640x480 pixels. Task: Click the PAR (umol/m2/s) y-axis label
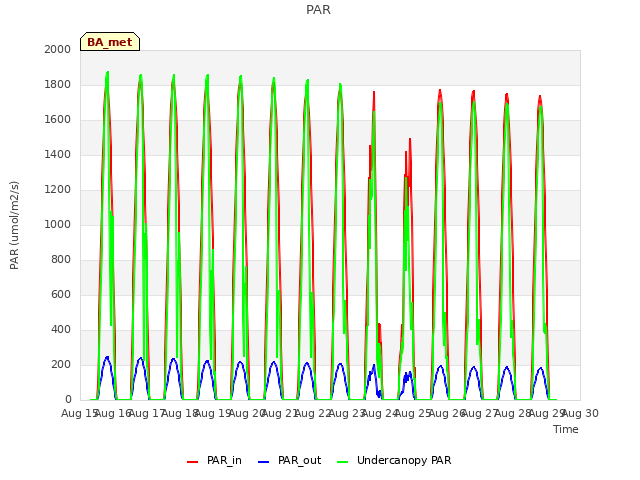coord(14,225)
